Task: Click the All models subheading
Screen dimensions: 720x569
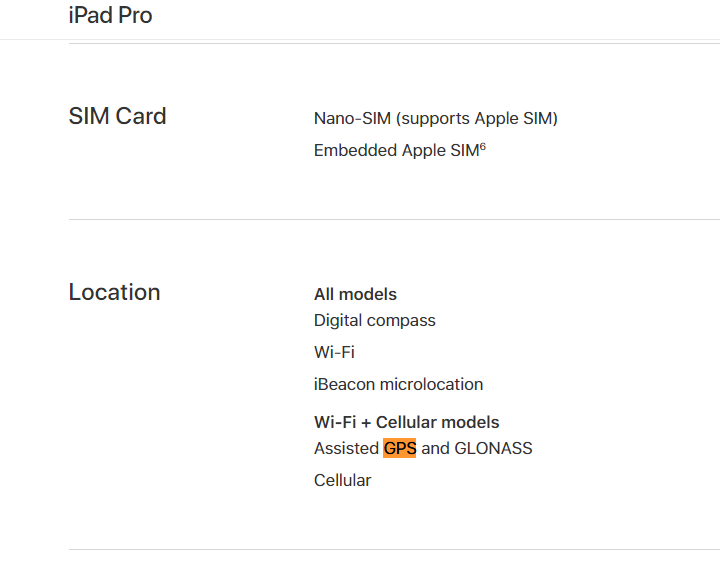Action: click(x=355, y=294)
